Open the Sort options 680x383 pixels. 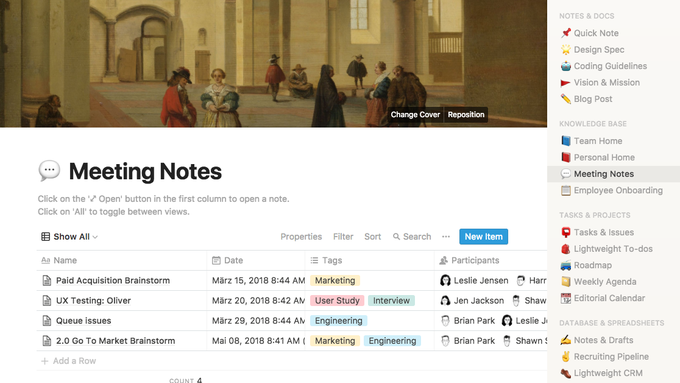(373, 236)
